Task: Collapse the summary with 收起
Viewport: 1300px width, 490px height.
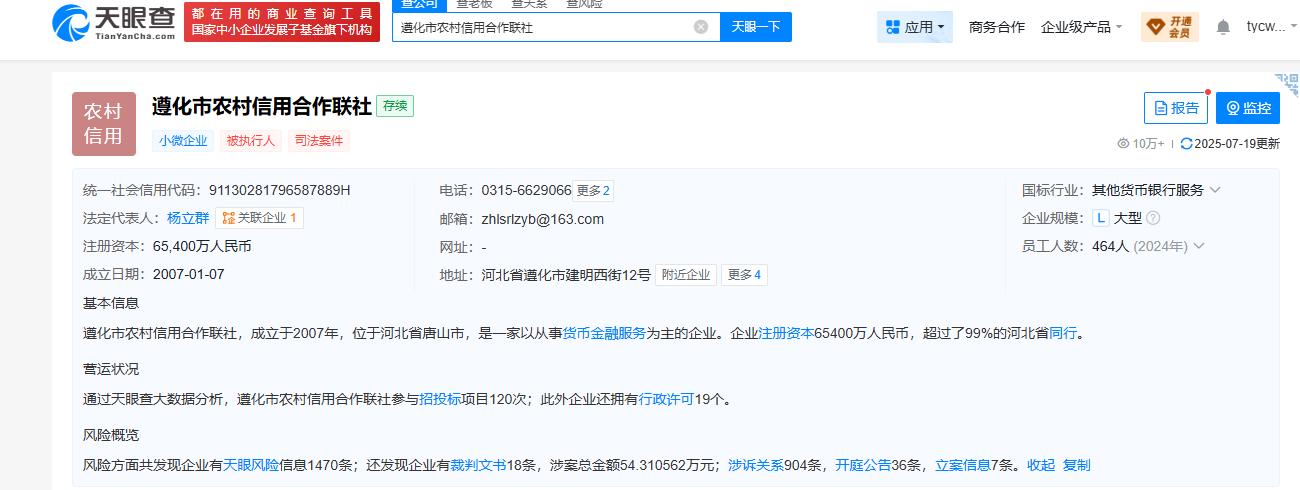Action: [1041, 465]
